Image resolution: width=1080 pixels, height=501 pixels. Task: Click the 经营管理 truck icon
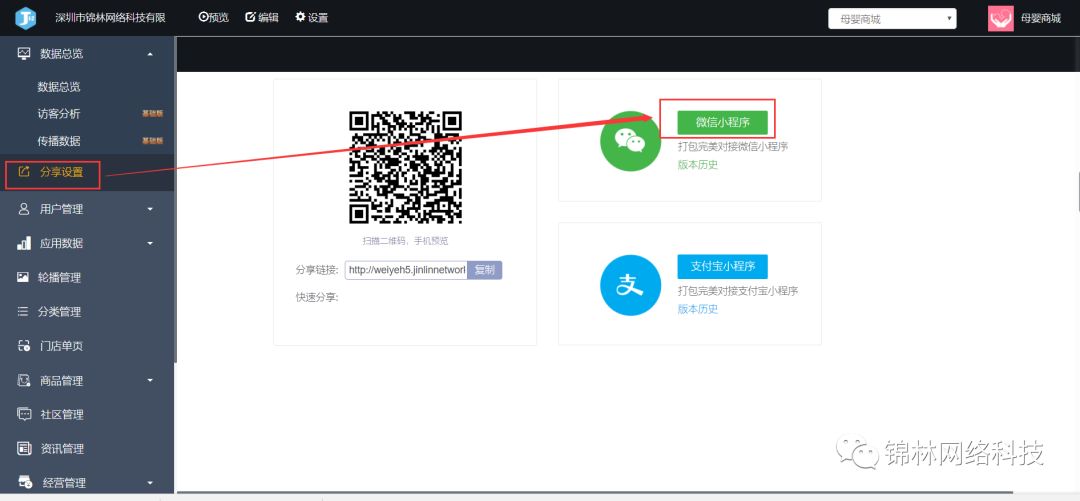click(25, 482)
